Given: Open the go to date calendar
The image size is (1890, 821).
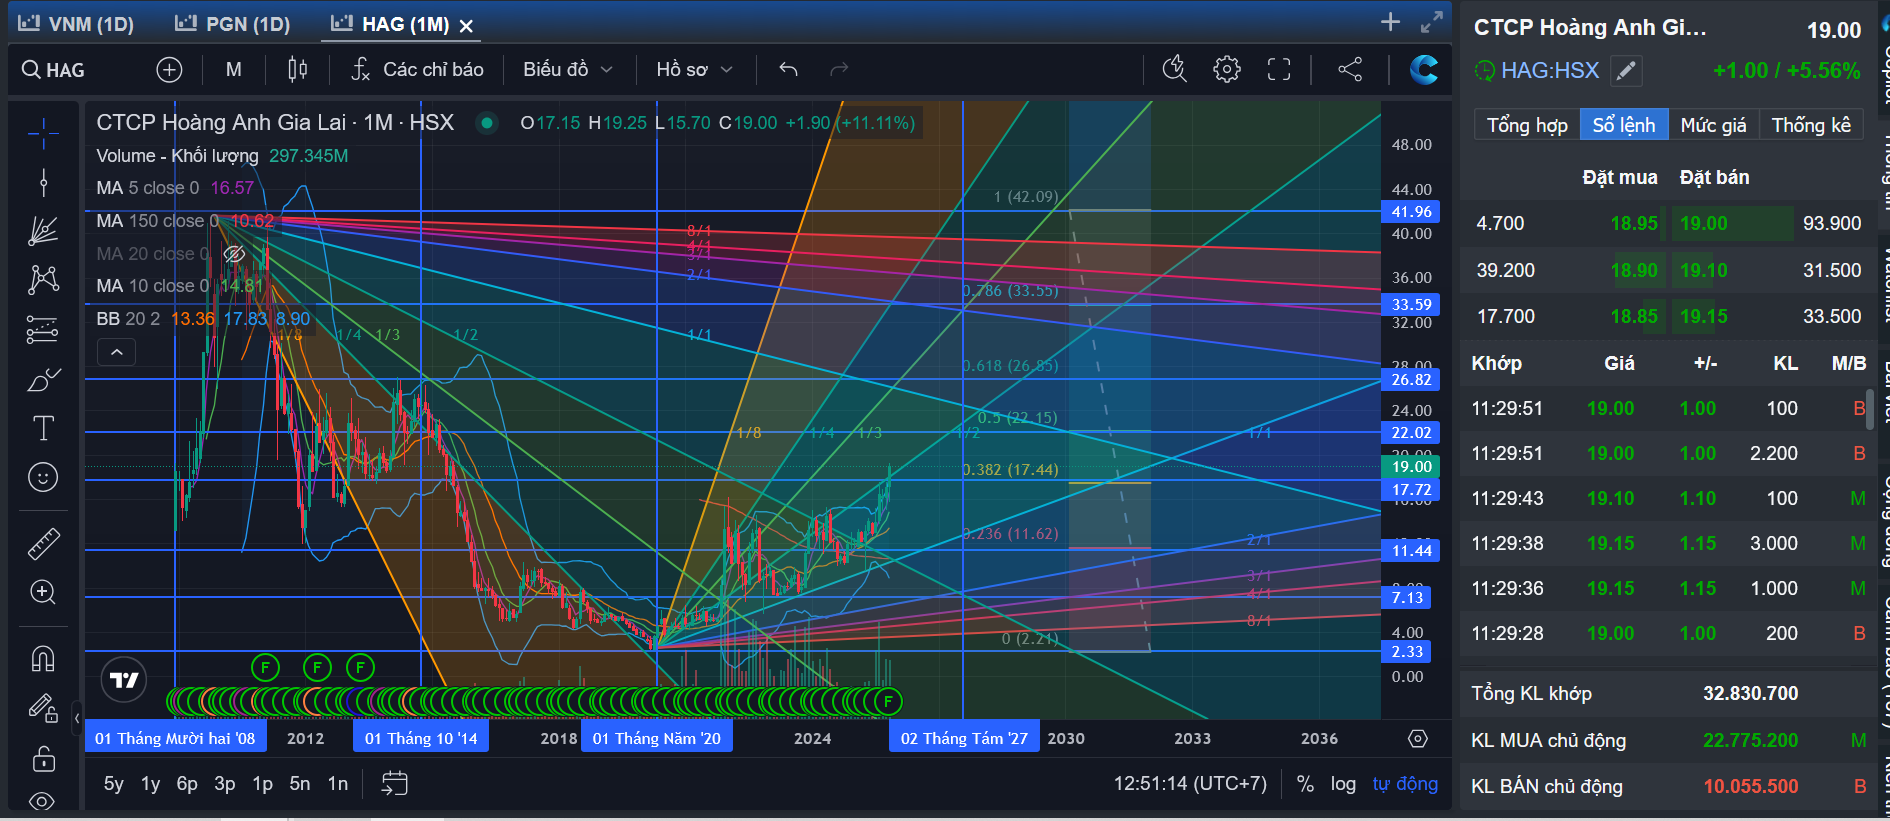Looking at the screenshot, I should tap(395, 783).
